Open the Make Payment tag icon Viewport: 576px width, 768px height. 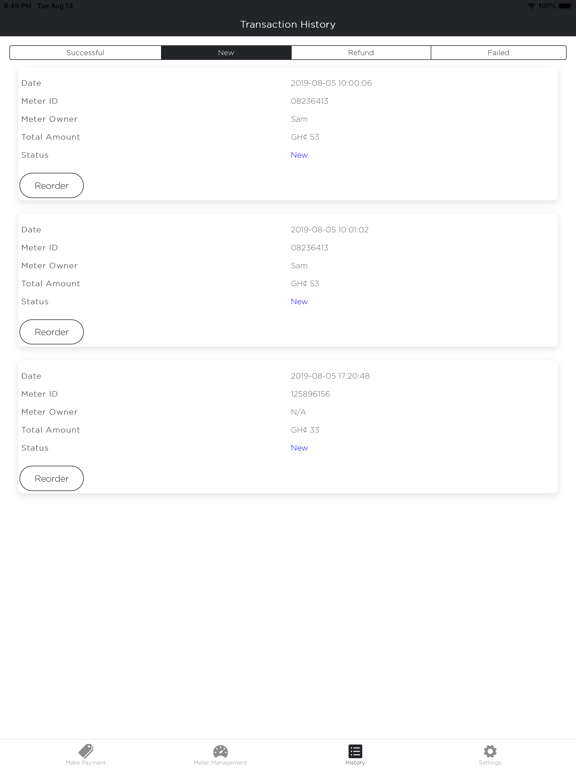pos(86,750)
